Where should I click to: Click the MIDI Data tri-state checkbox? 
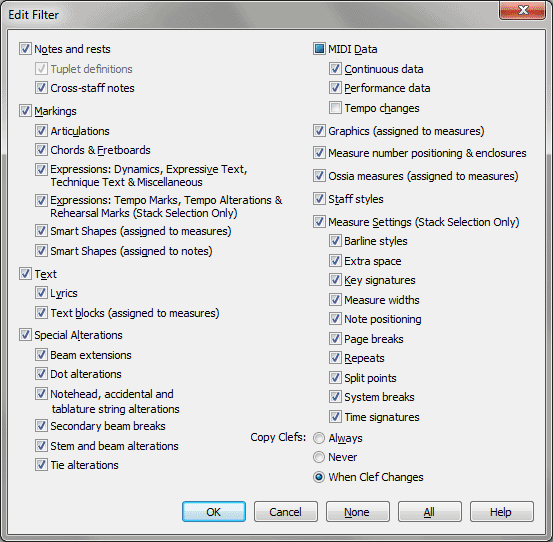pyautogui.click(x=319, y=49)
